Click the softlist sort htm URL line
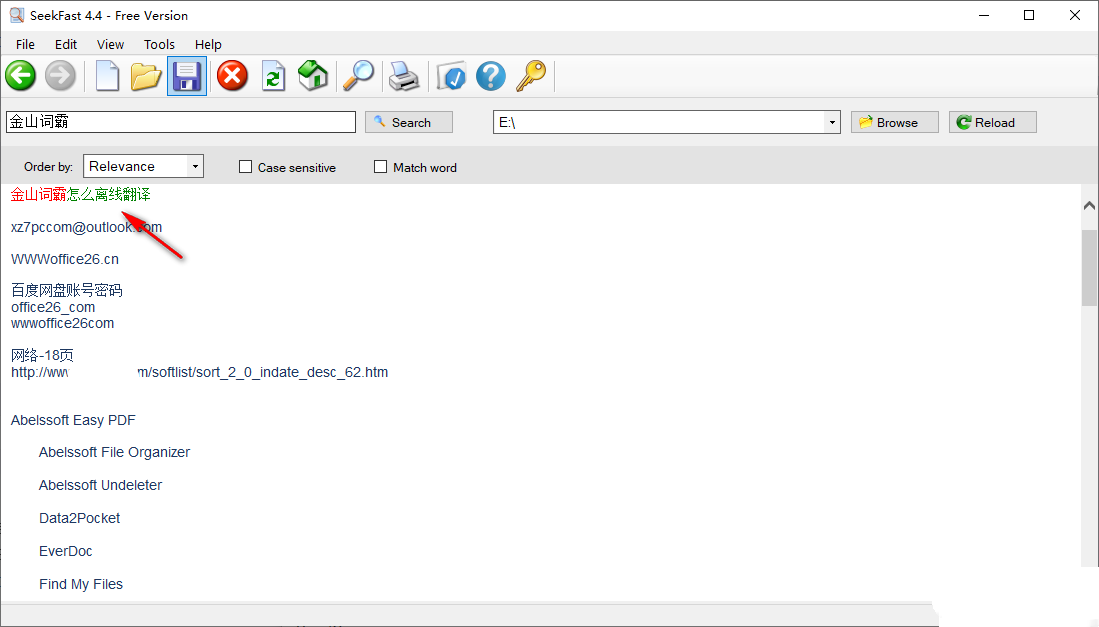 [199, 372]
